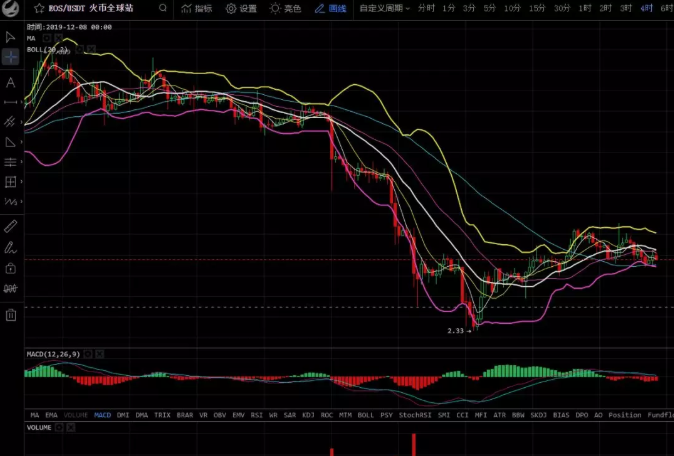Favorite EOS/USDT with the star icon

[39, 8]
